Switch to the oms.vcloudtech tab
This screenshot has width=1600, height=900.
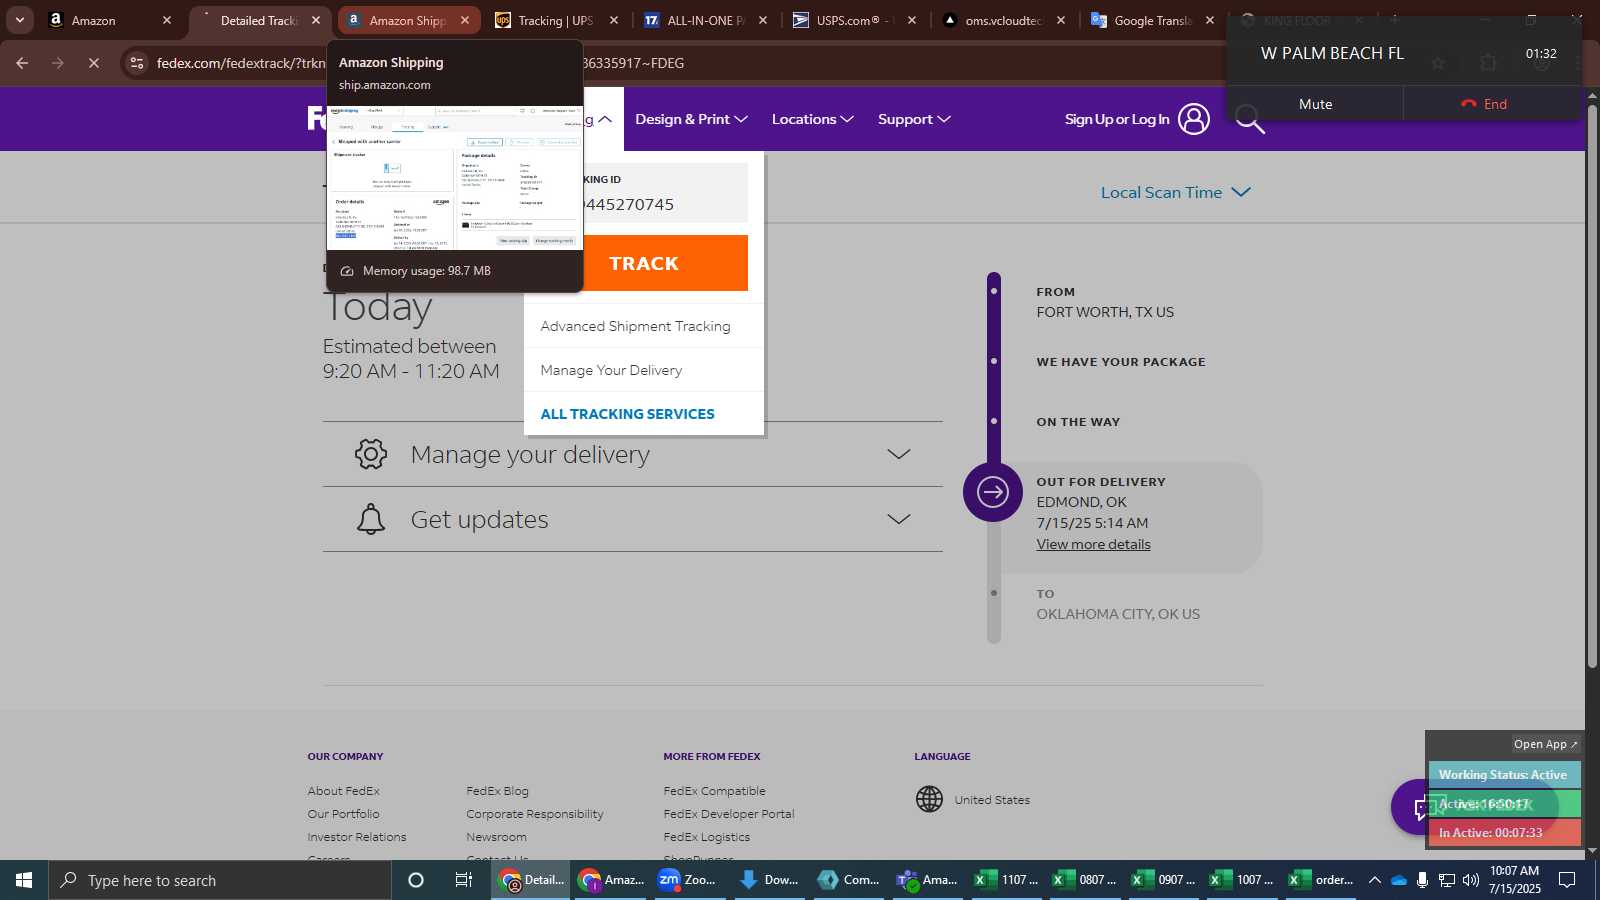click(x=1003, y=20)
